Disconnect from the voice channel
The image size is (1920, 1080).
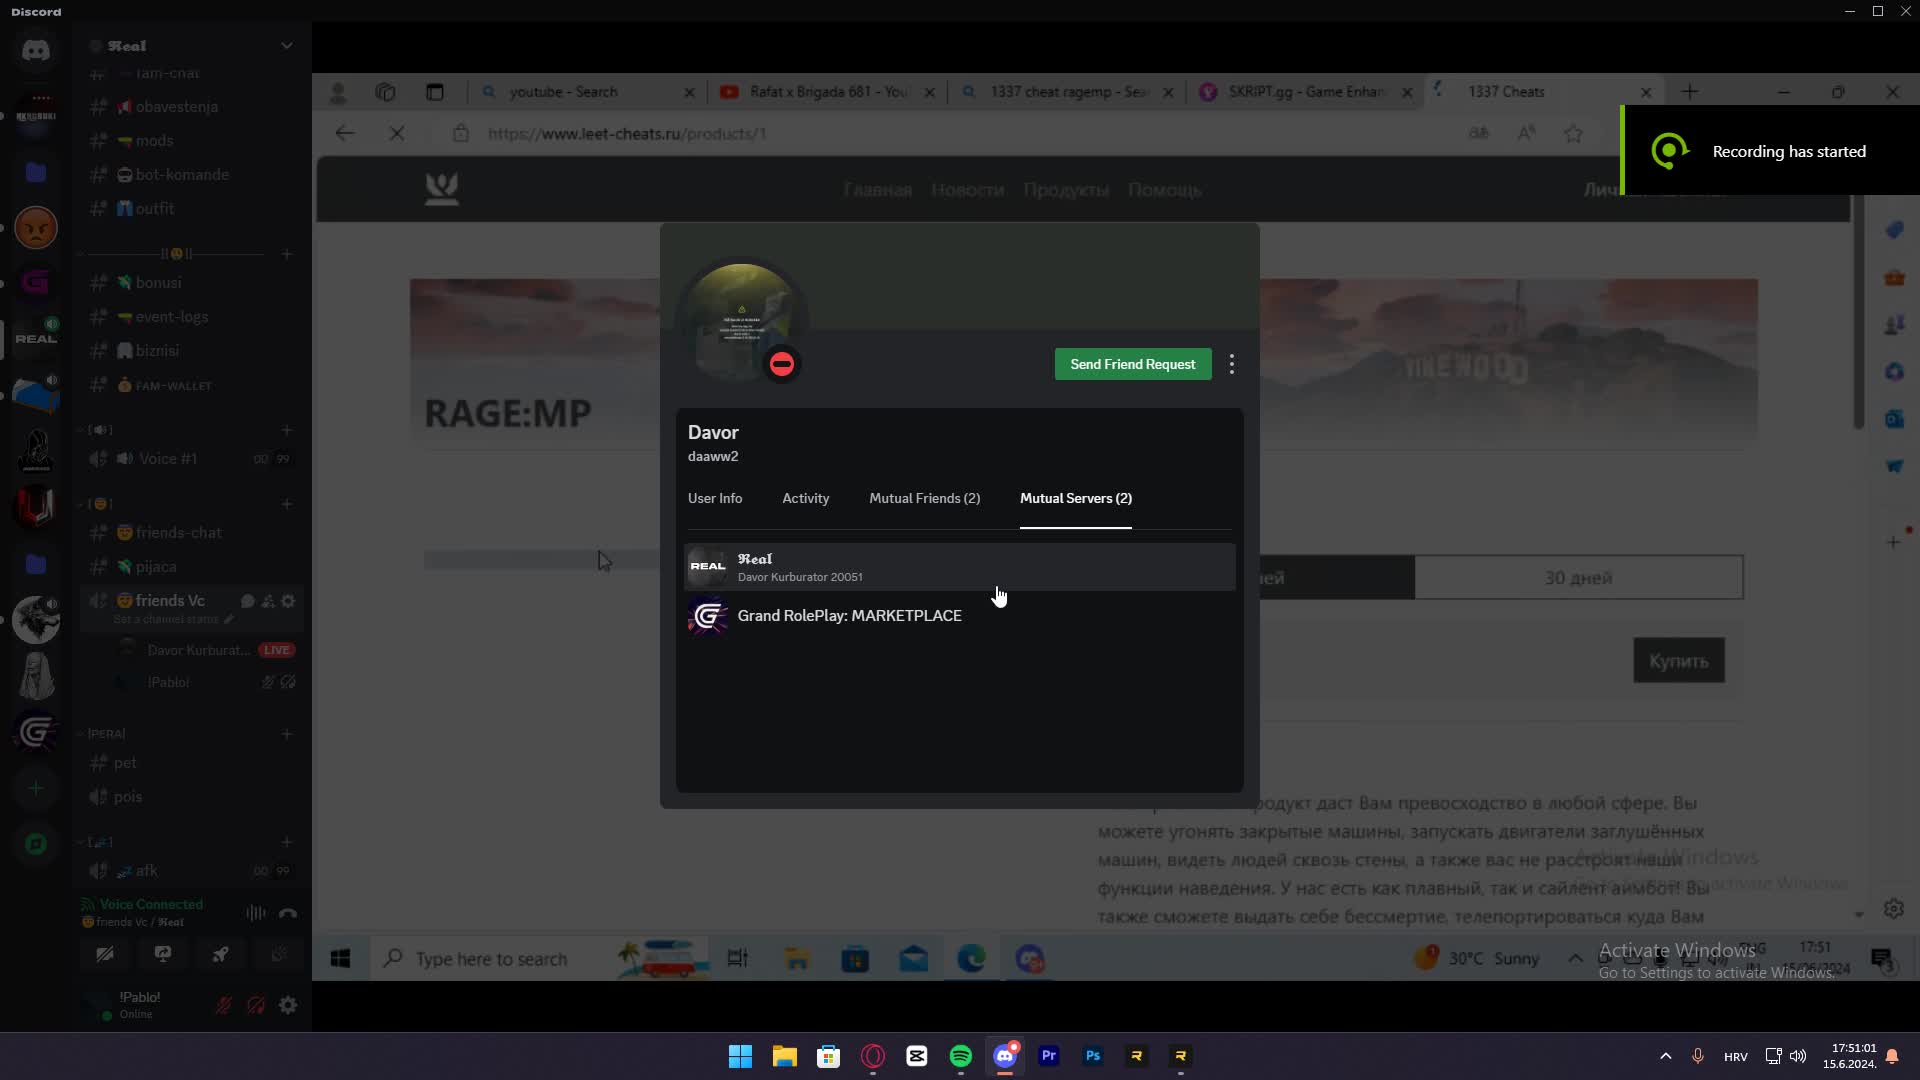(288, 912)
